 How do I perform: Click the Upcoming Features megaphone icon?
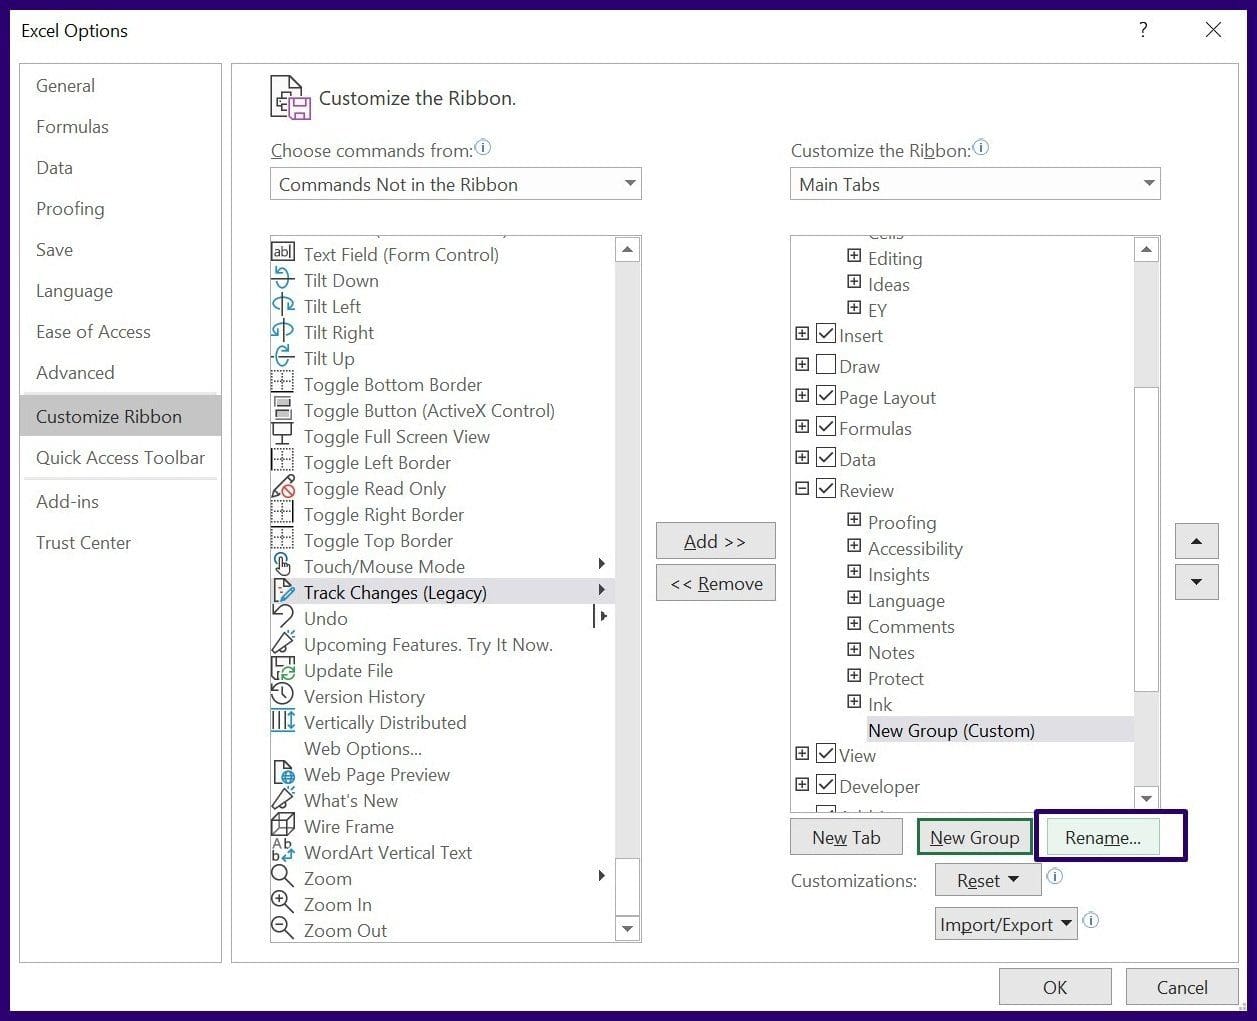pos(283,643)
